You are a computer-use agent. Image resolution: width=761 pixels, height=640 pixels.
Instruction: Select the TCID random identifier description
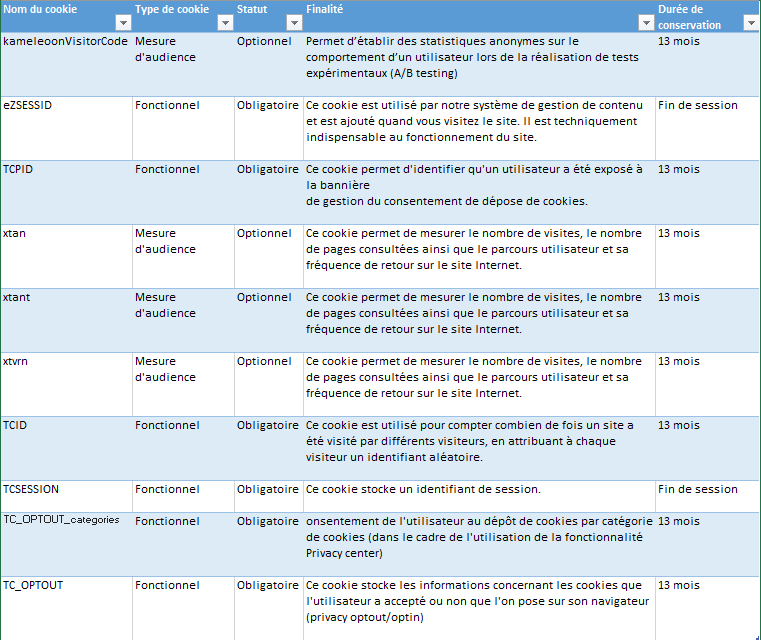coord(480,448)
